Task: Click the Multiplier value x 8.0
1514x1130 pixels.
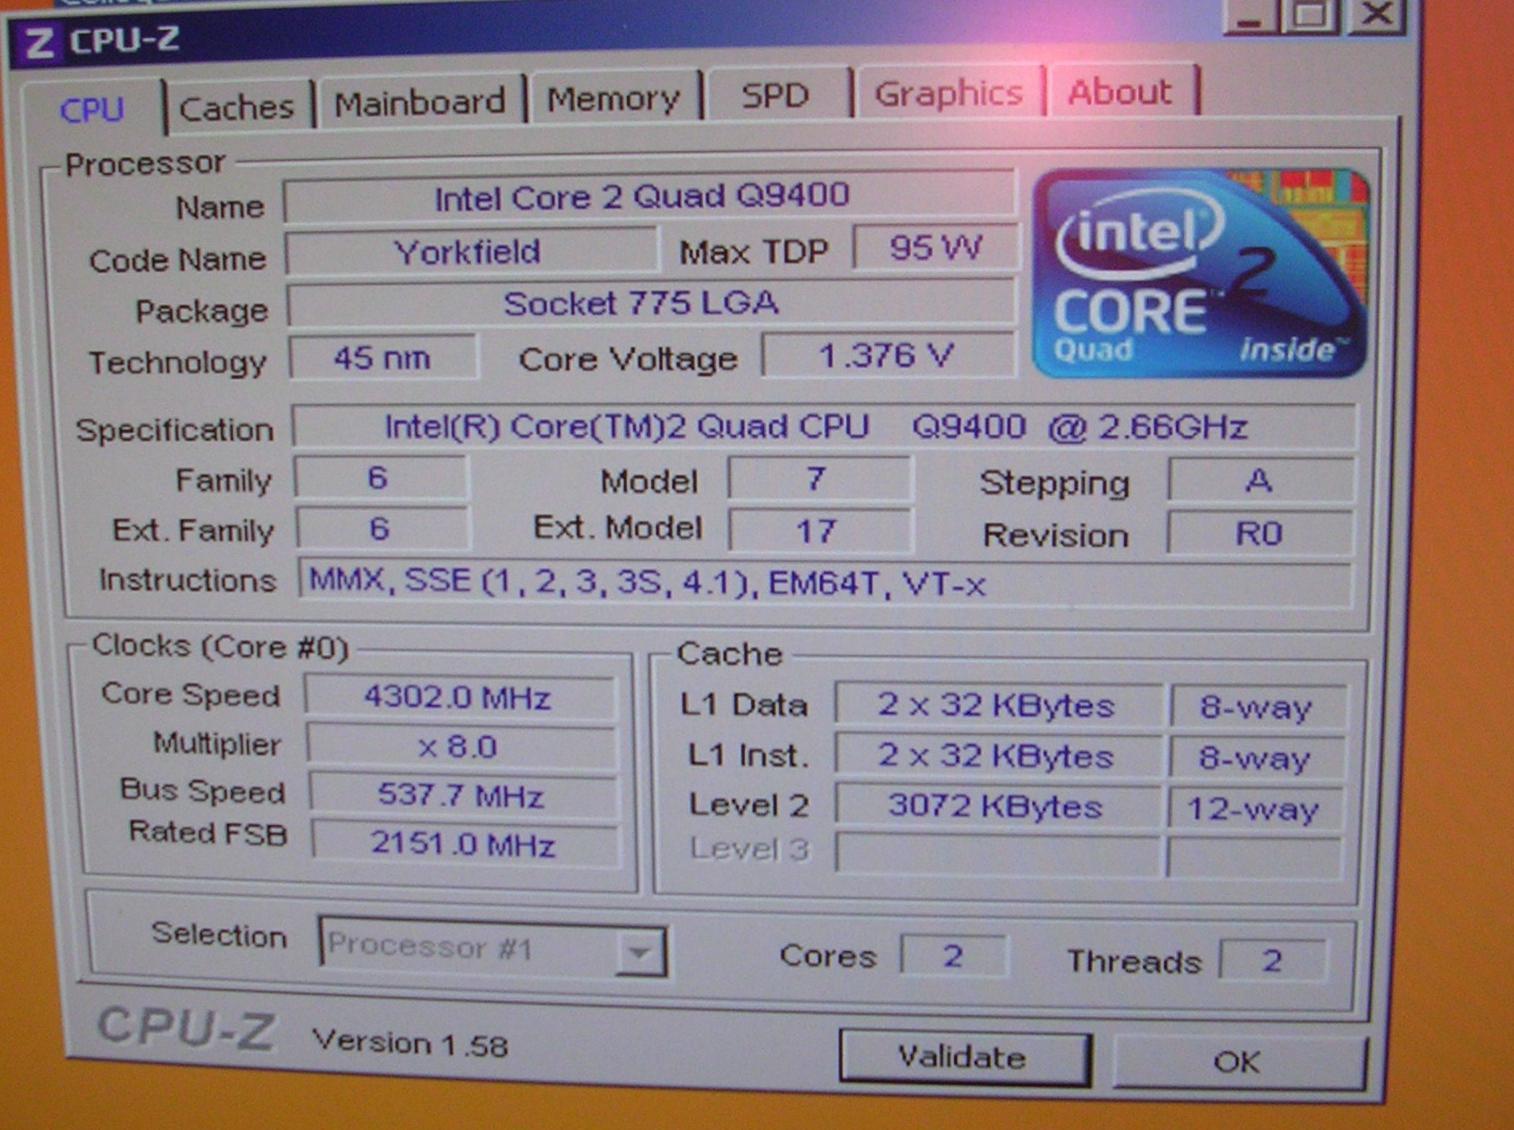Action: click(461, 746)
